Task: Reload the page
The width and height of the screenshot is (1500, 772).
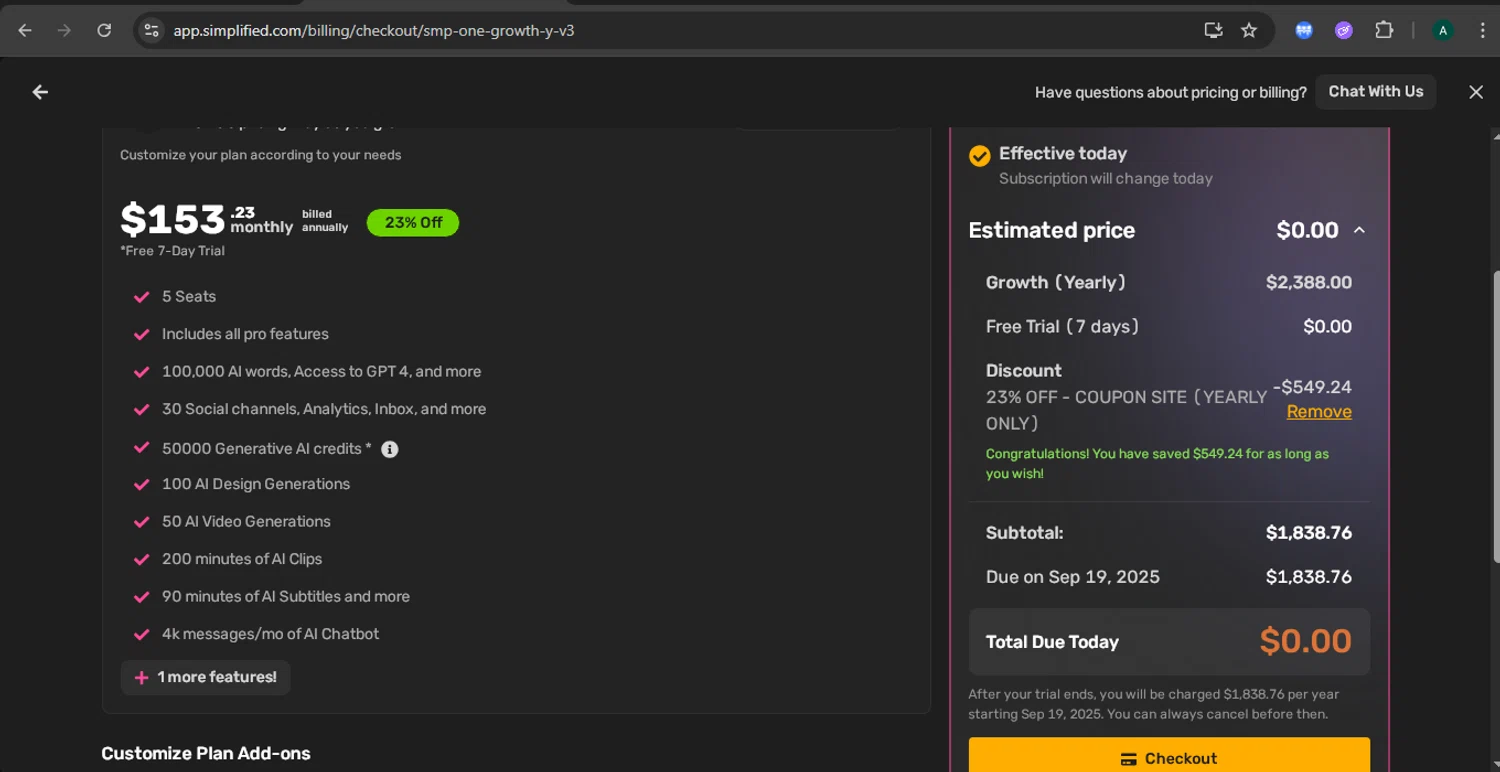Action: (x=104, y=30)
